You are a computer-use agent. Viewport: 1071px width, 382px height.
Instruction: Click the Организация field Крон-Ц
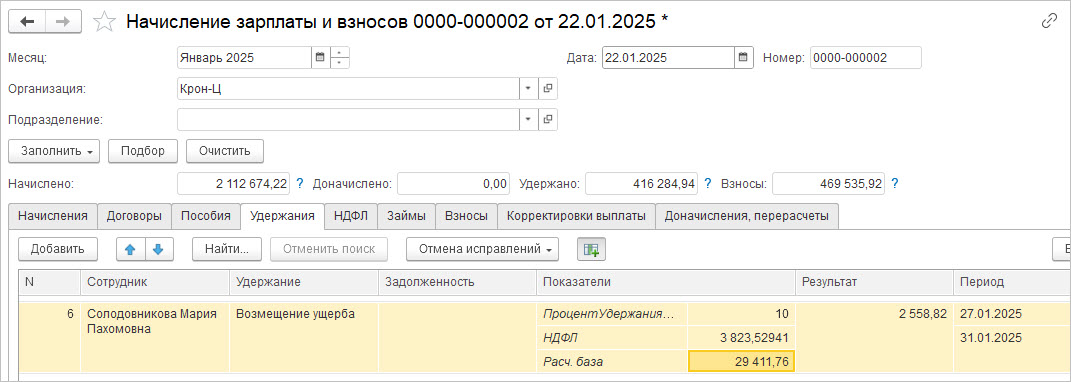348,89
